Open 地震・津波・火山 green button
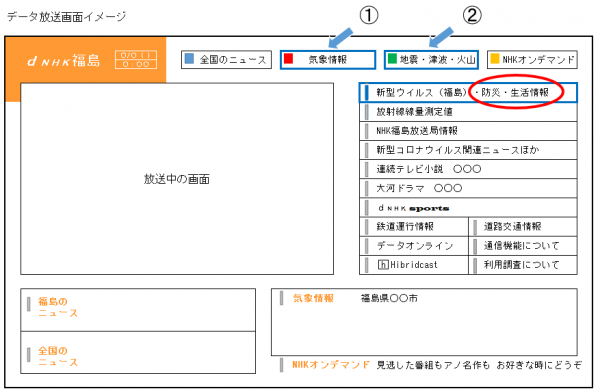The image size is (600, 391). click(x=431, y=60)
